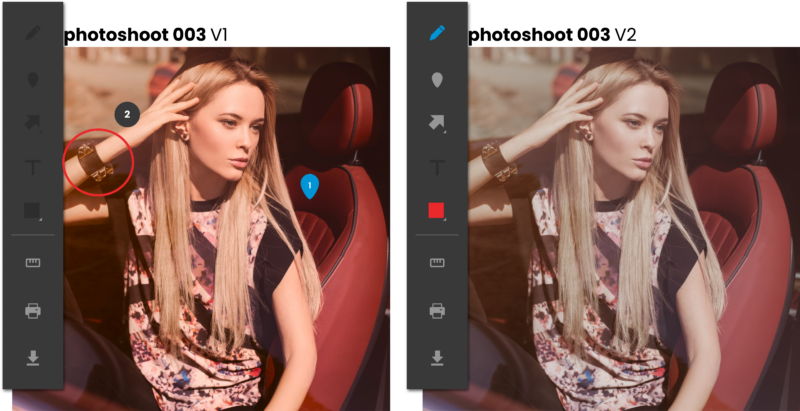Click the photoshoot 003 V1 title
Viewport: 800px width, 411px height.
(146, 35)
